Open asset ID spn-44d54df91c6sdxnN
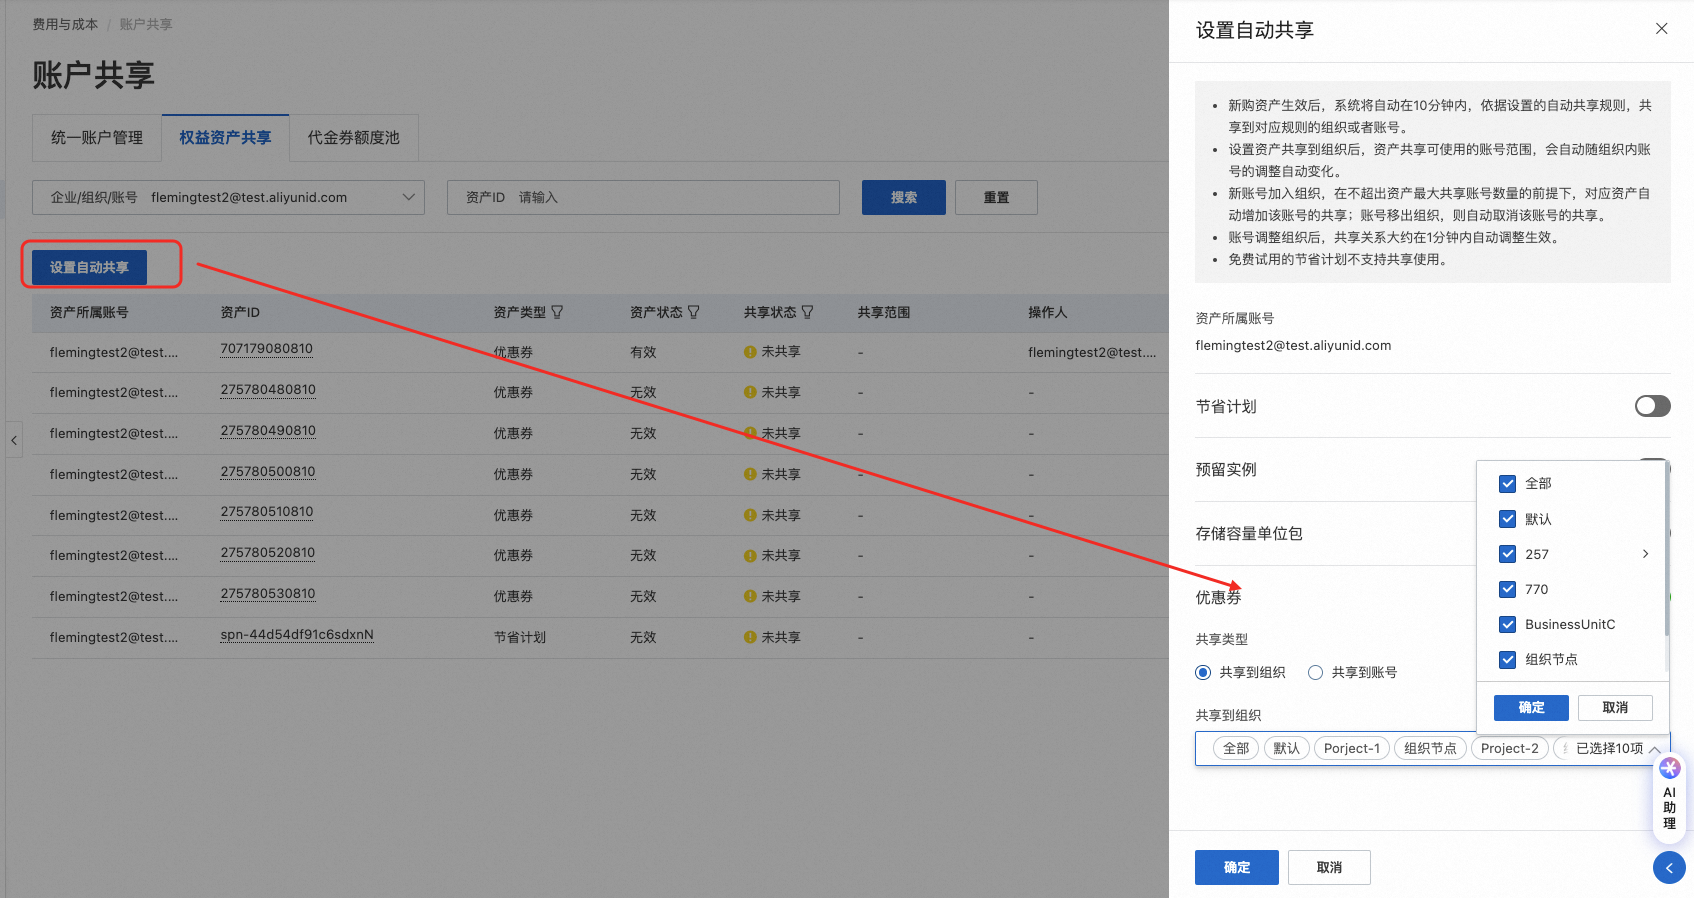 [297, 635]
